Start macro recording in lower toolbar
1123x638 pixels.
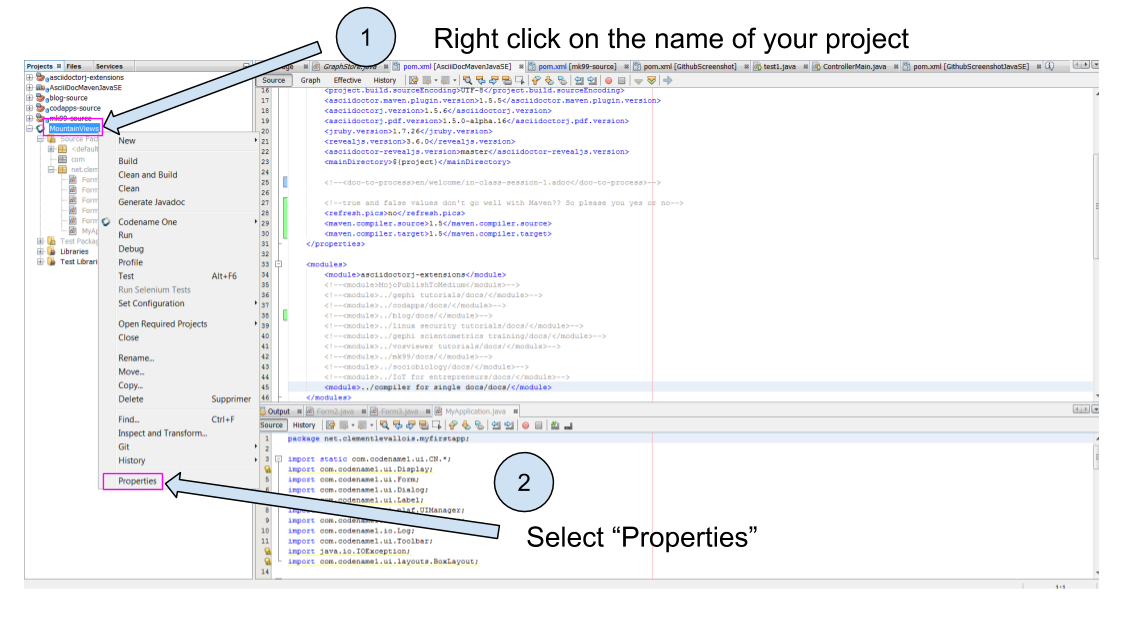click(x=526, y=425)
